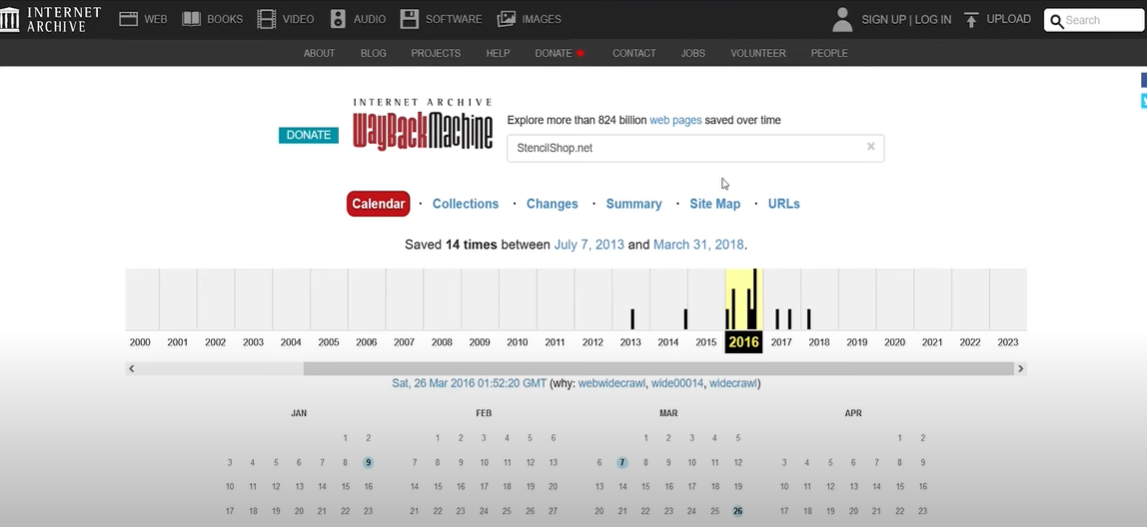Viewport: 1147px width, 527px height.
Task: Open the Video section icon
Action: coord(266,19)
